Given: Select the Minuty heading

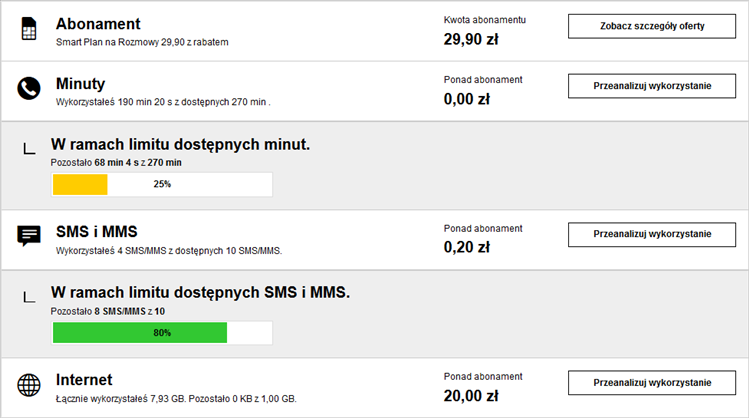Looking at the screenshot, I should (x=80, y=84).
